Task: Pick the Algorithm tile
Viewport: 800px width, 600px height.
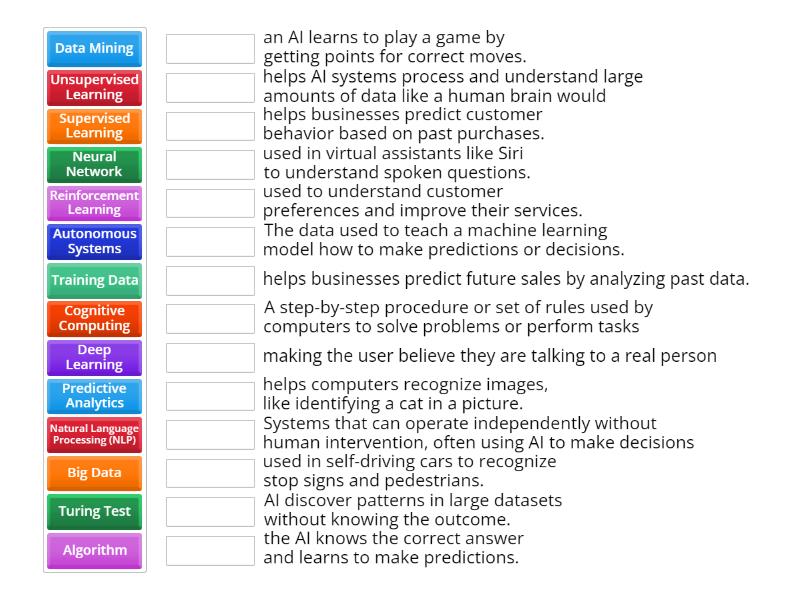Action: click(94, 550)
